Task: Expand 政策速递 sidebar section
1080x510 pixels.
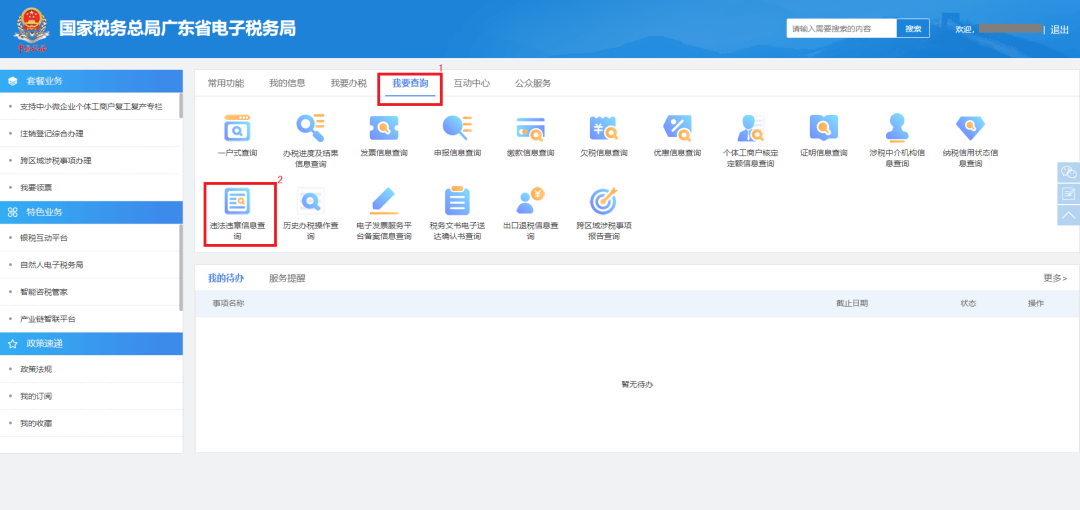Action: tap(92, 343)
